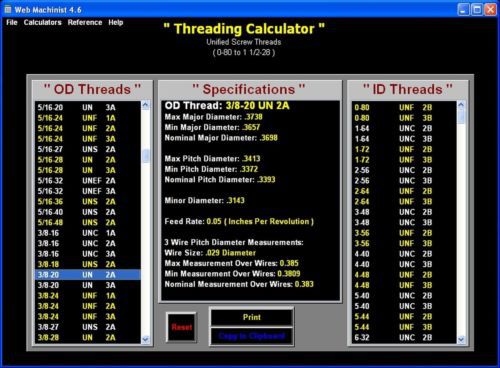This screenshot has width=500, height=368.
Task: Select 0-80 UNF 3B ID thread
Action: pos(404,118)
